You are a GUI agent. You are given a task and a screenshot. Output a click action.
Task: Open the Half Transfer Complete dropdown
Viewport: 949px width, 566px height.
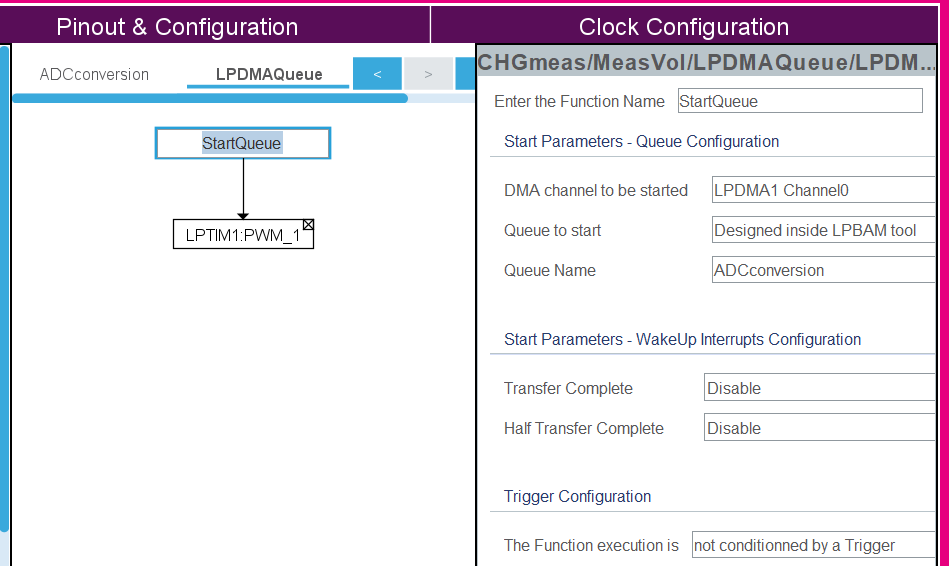819,428
